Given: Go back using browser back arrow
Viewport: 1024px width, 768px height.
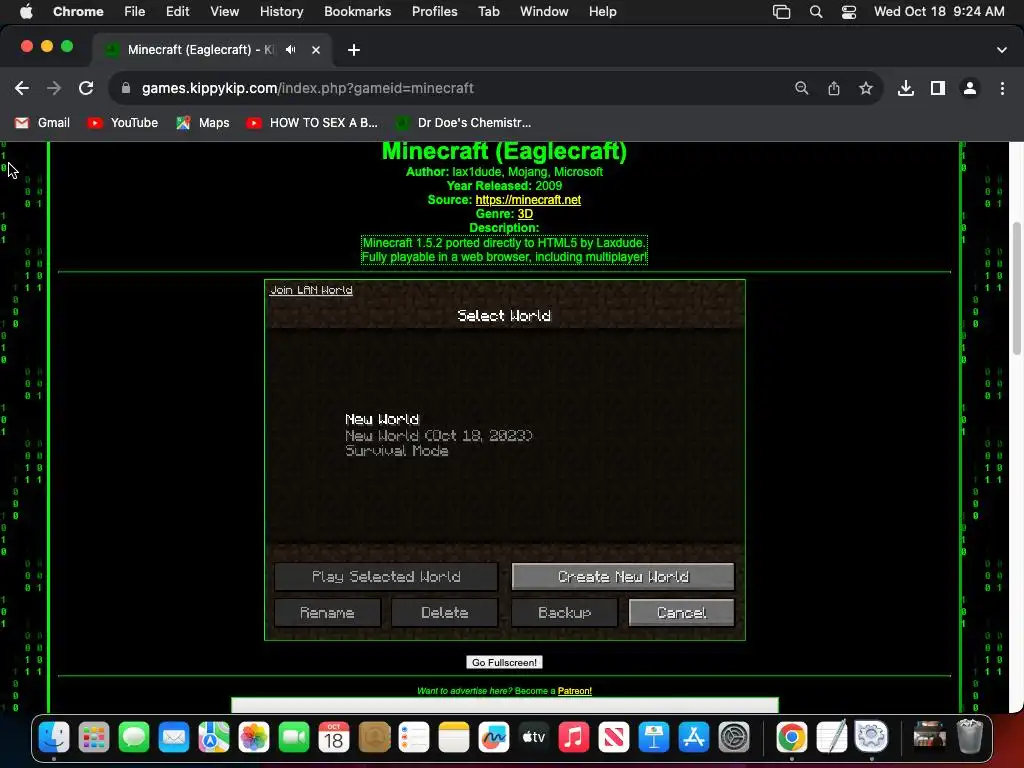Looking at the screenshot, I should [x=22, y=88].
